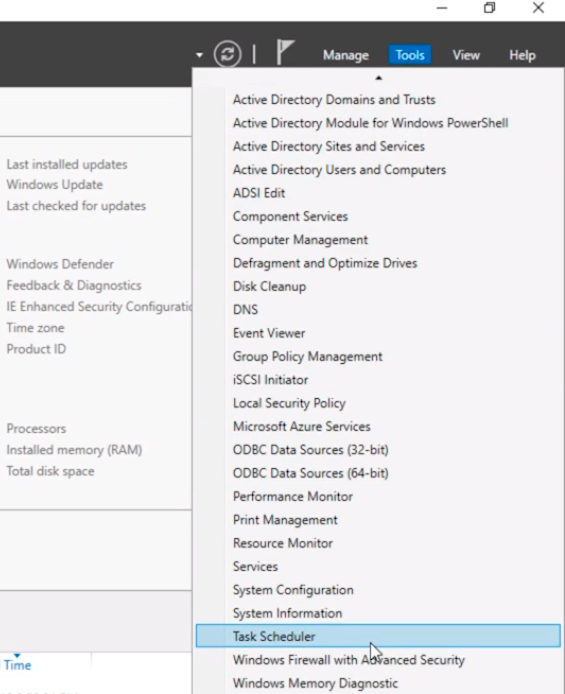This screenshot has width=565, height=694.
Task: Launch ADSI Edit
Action: coord(259,193)
